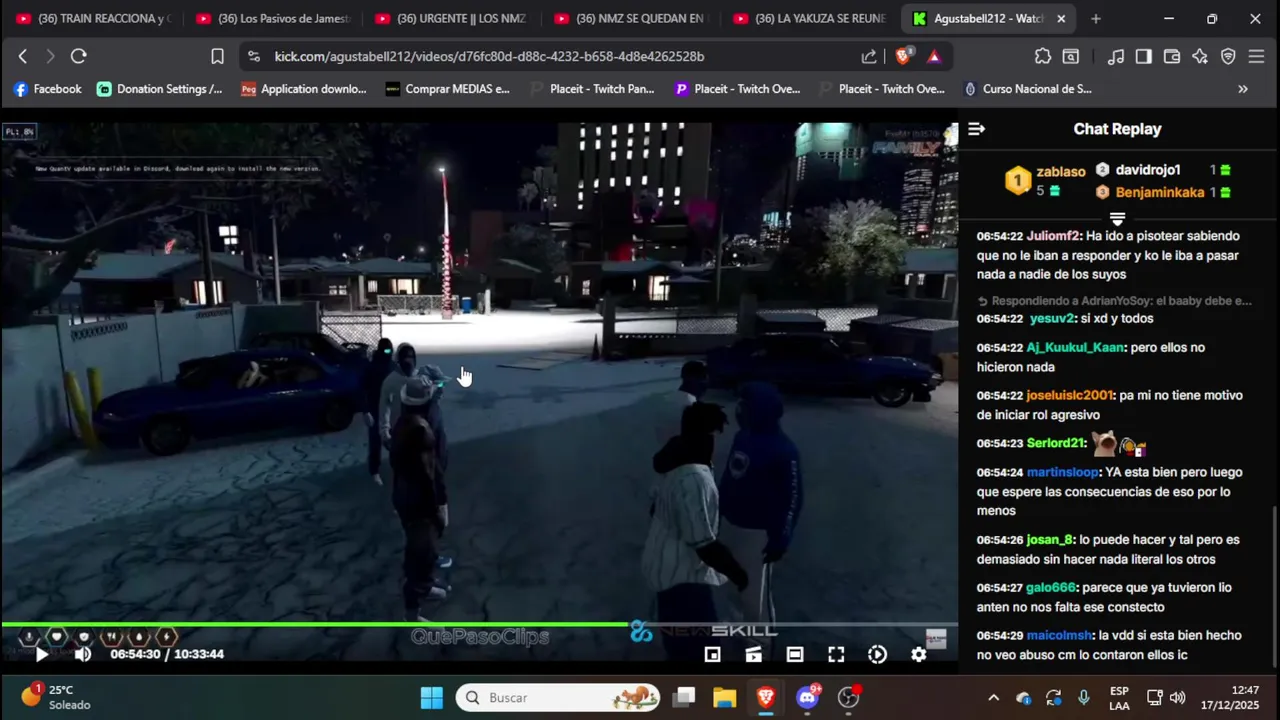Open a new browser tab
1280x720 pixels.
pos(1096,19)
